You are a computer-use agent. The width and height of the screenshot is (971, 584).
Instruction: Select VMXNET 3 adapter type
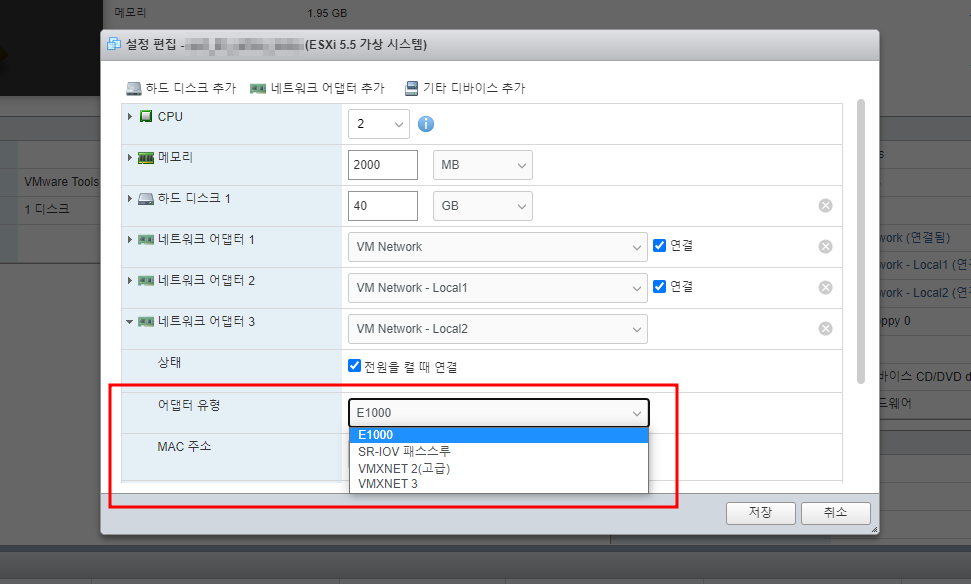499,484
